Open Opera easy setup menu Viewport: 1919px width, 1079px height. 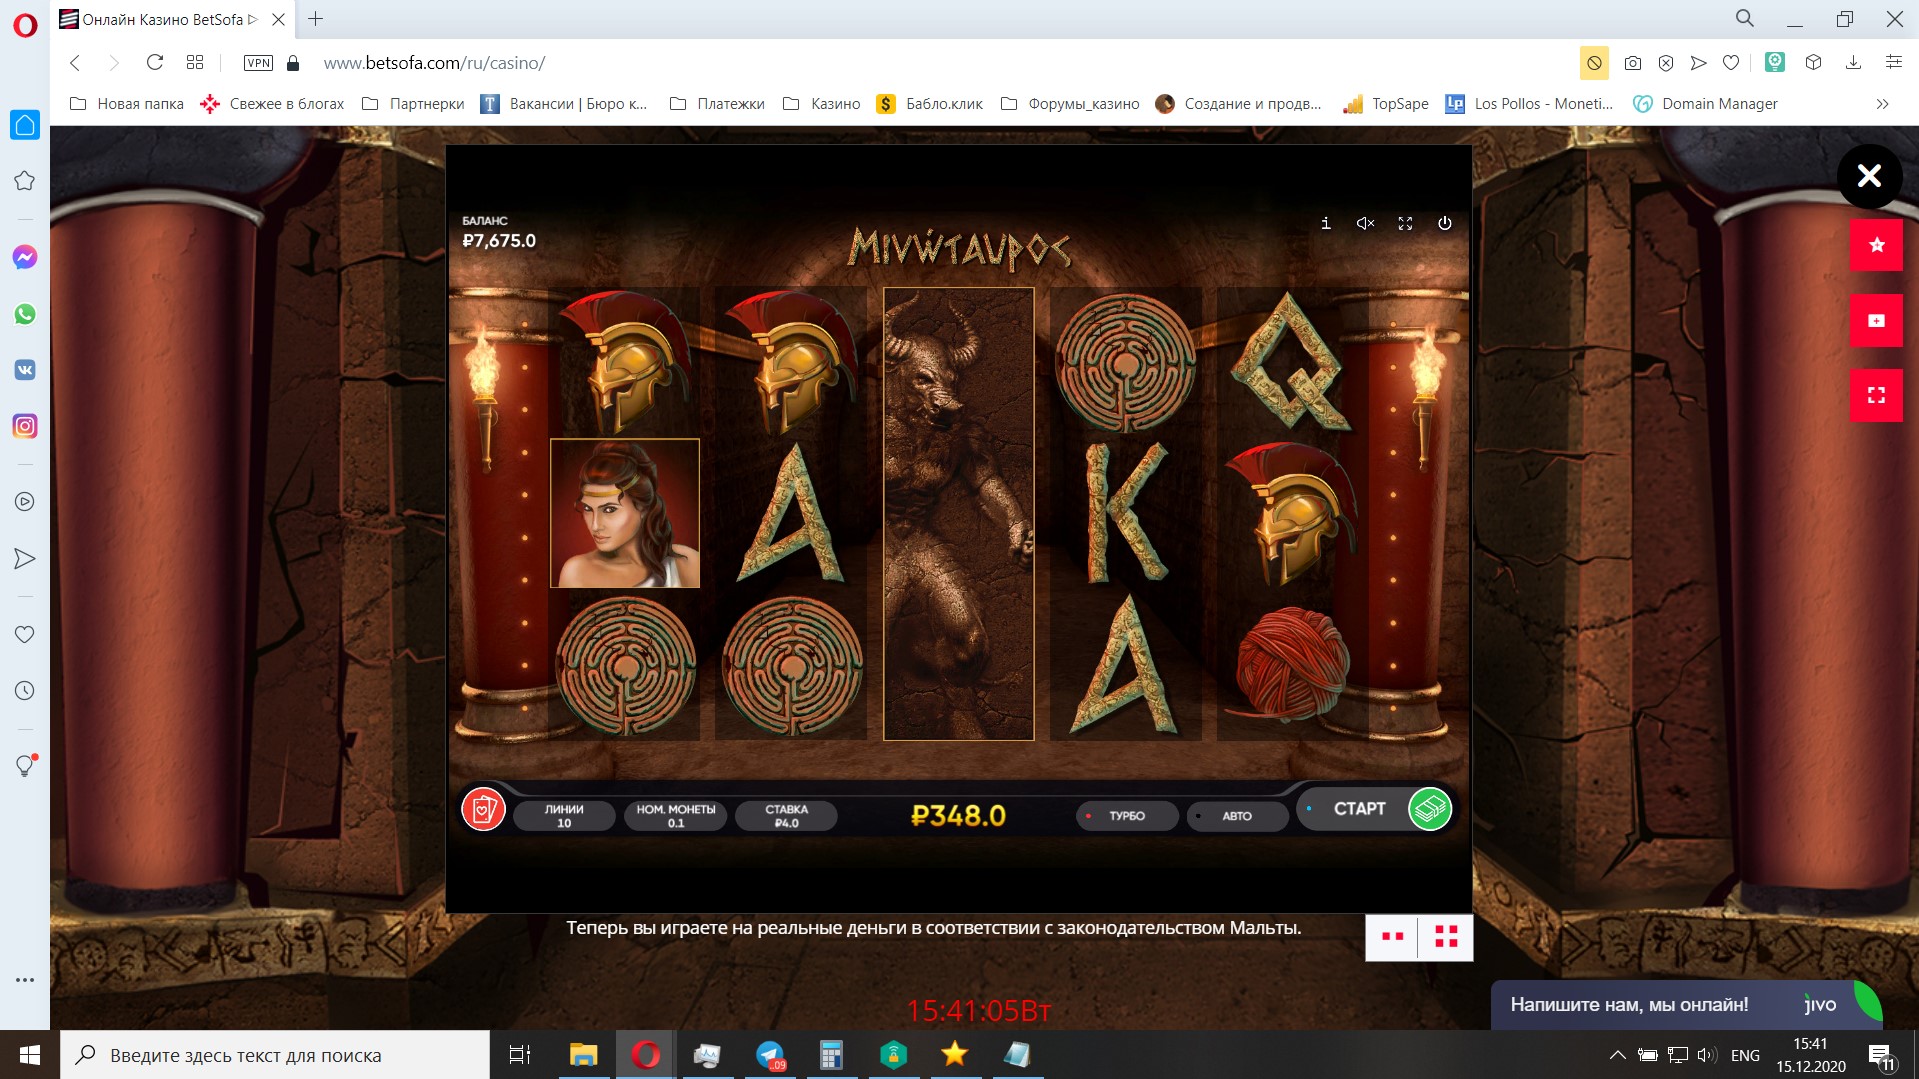1893,63
